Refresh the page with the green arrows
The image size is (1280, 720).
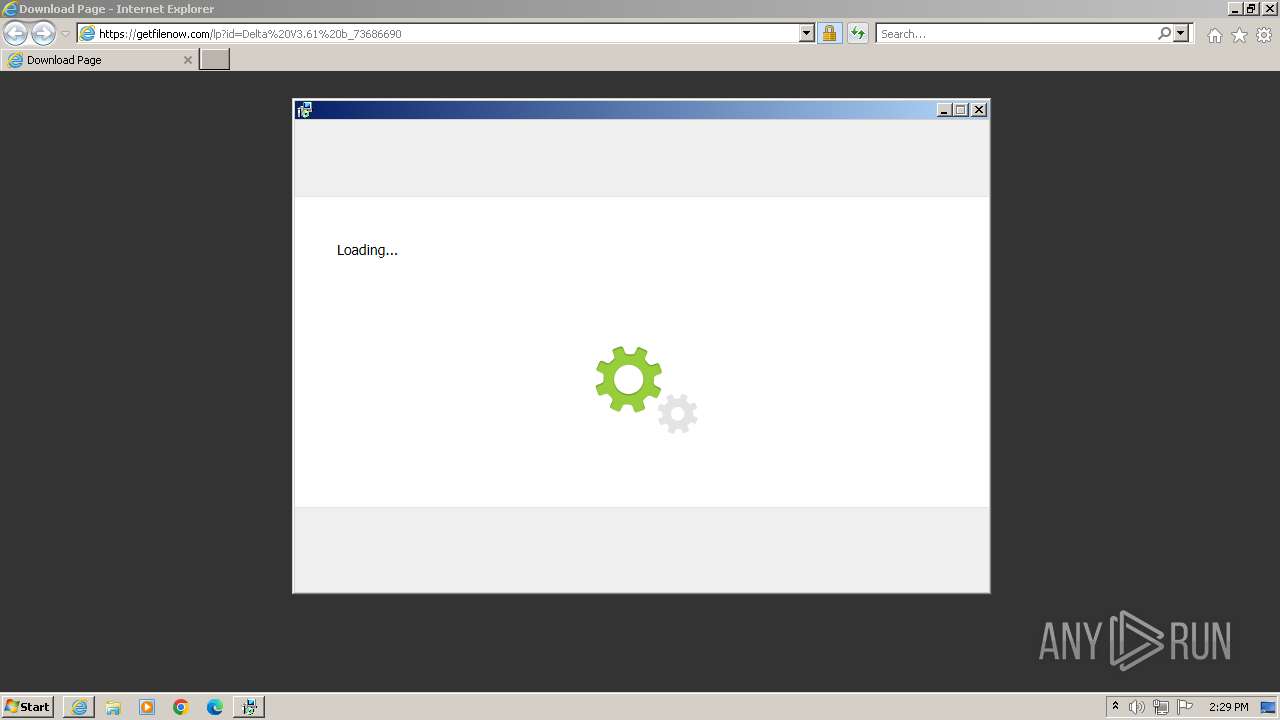857,33
